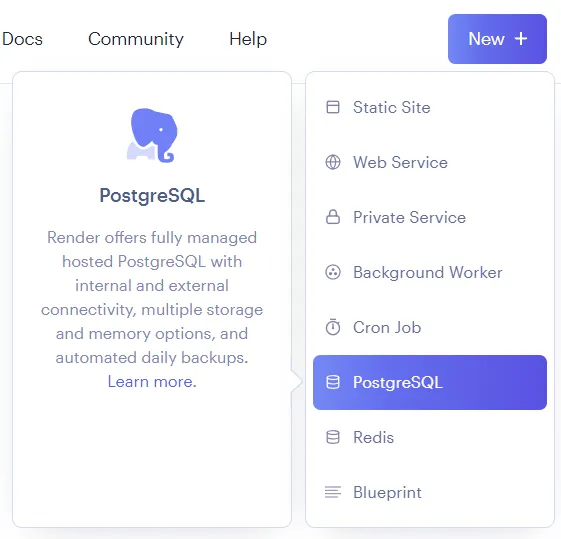Click the Redis database icon
The image size is (561, 539).
click(x=333, y=437)
